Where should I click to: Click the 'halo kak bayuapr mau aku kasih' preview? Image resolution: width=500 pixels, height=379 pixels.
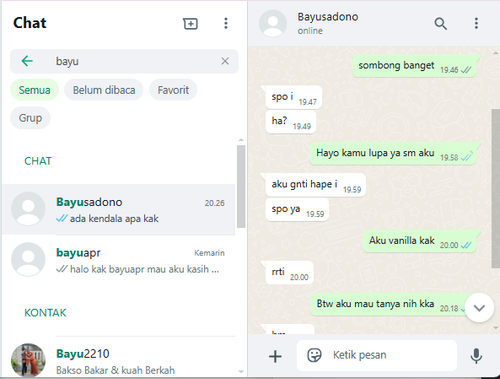tap(144, 269)
